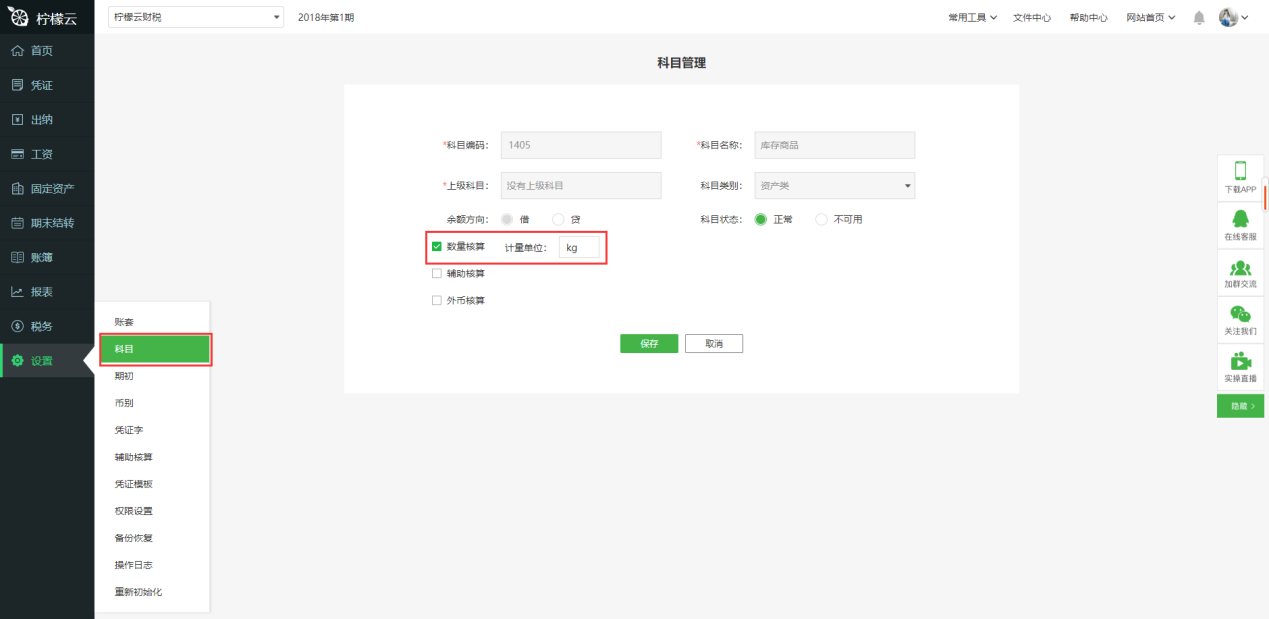Image resolution: width=1269 pixels, height=619 pixels.
Task: Check the 外币核算 option
Action: (436, 300)
